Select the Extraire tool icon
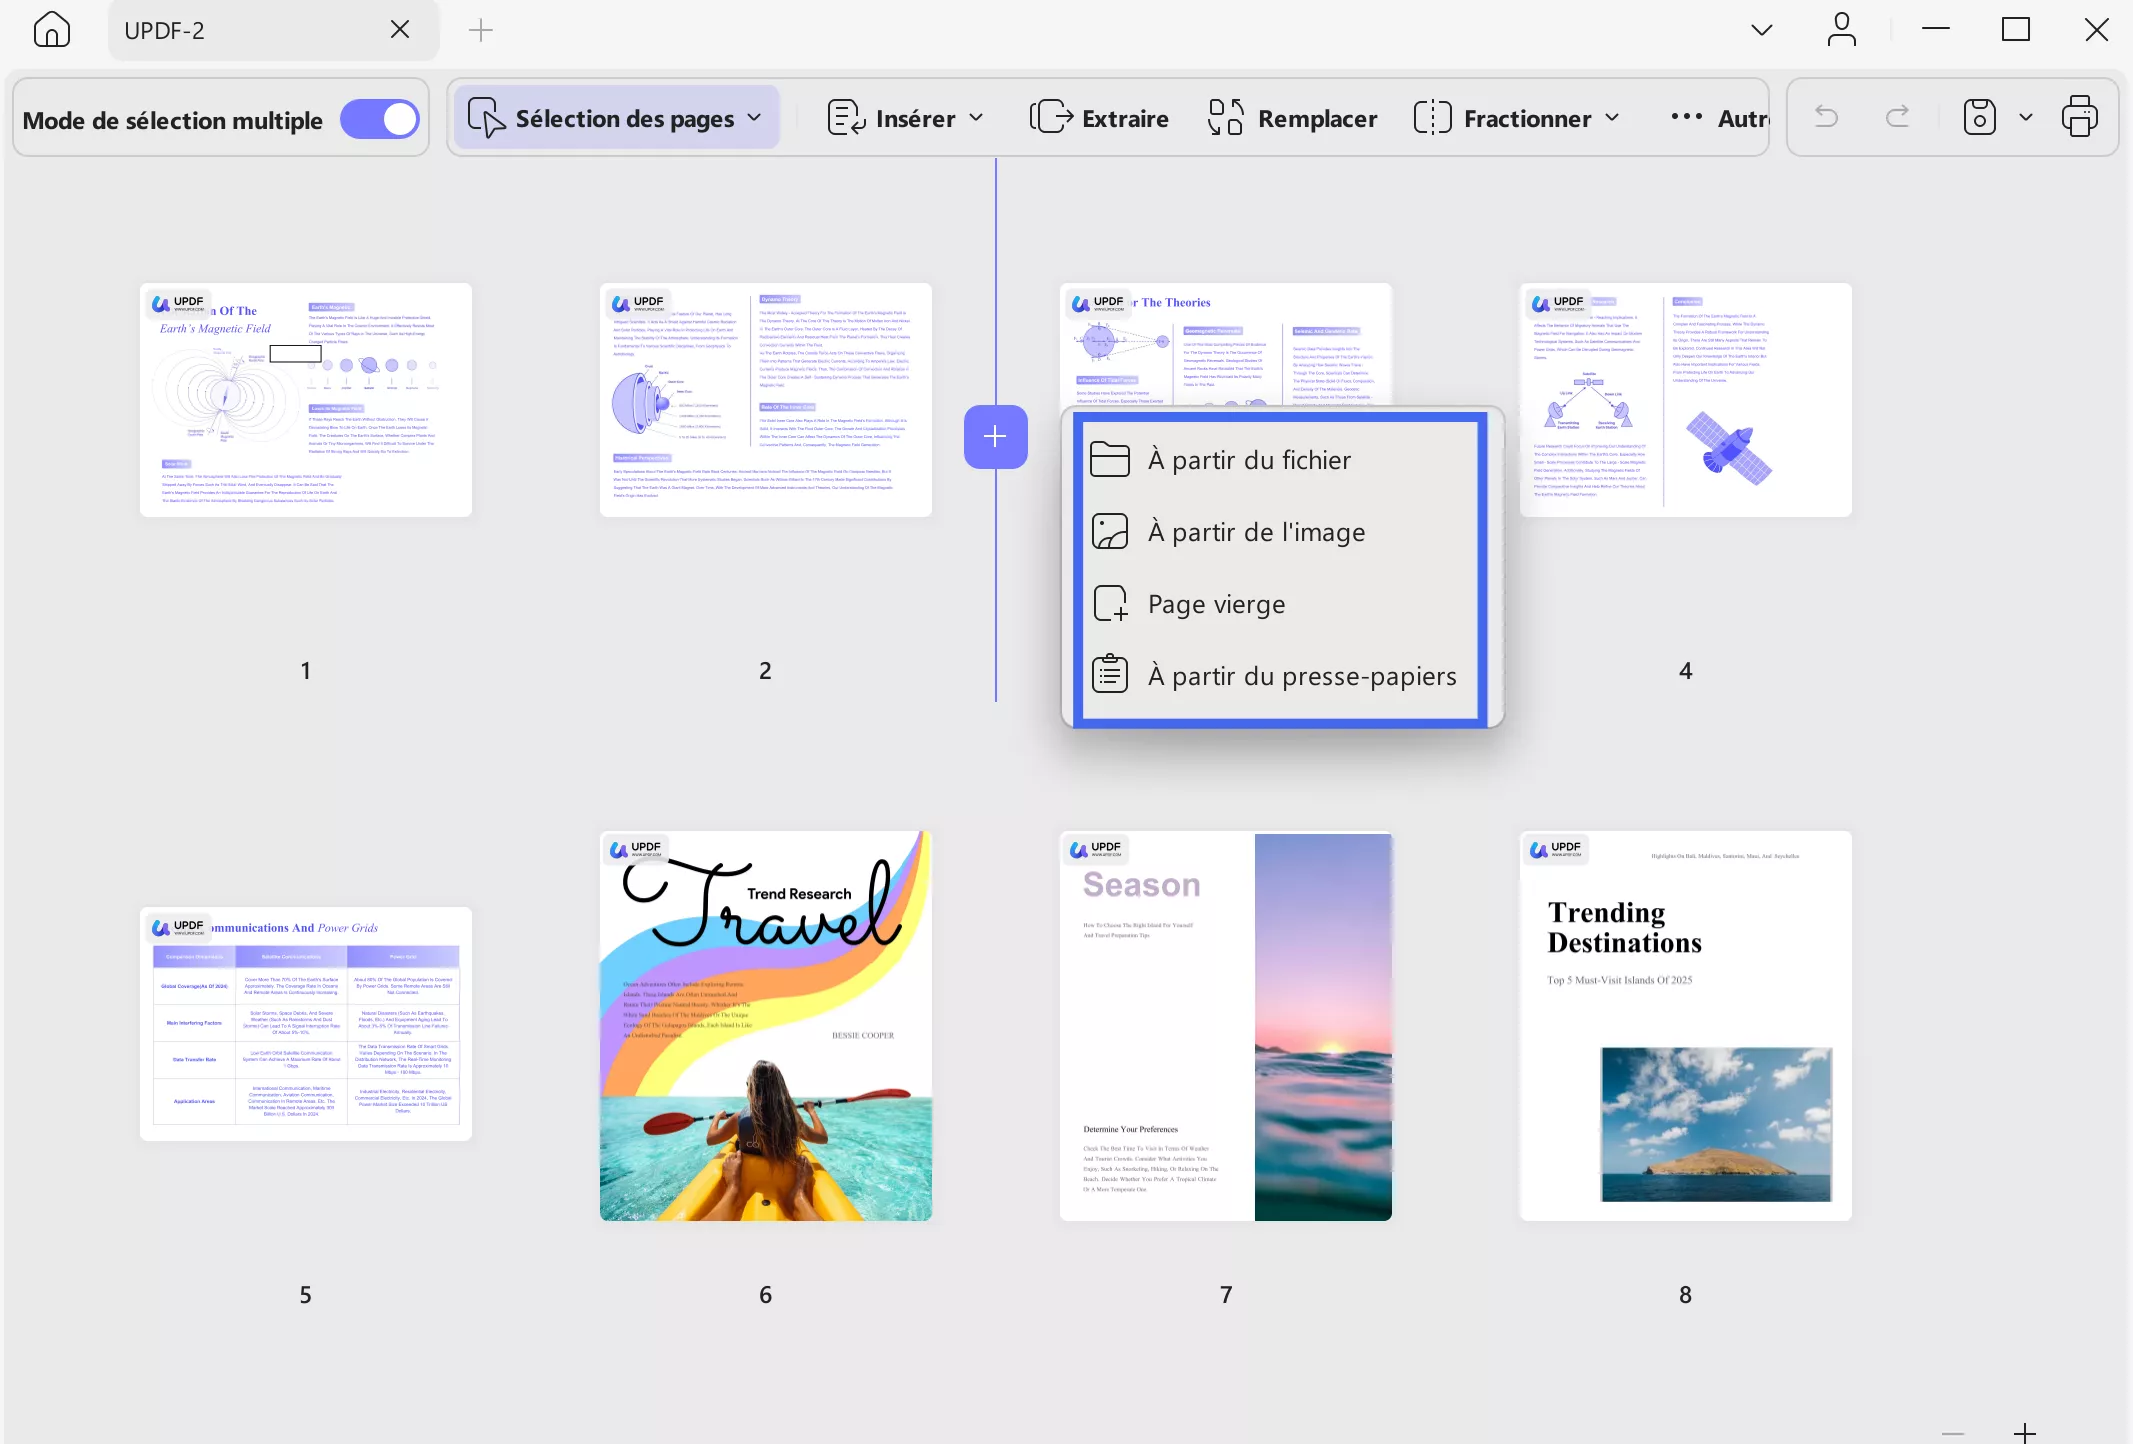The height and width of the screenshot is (1444, 2133). pos(1051,117)
